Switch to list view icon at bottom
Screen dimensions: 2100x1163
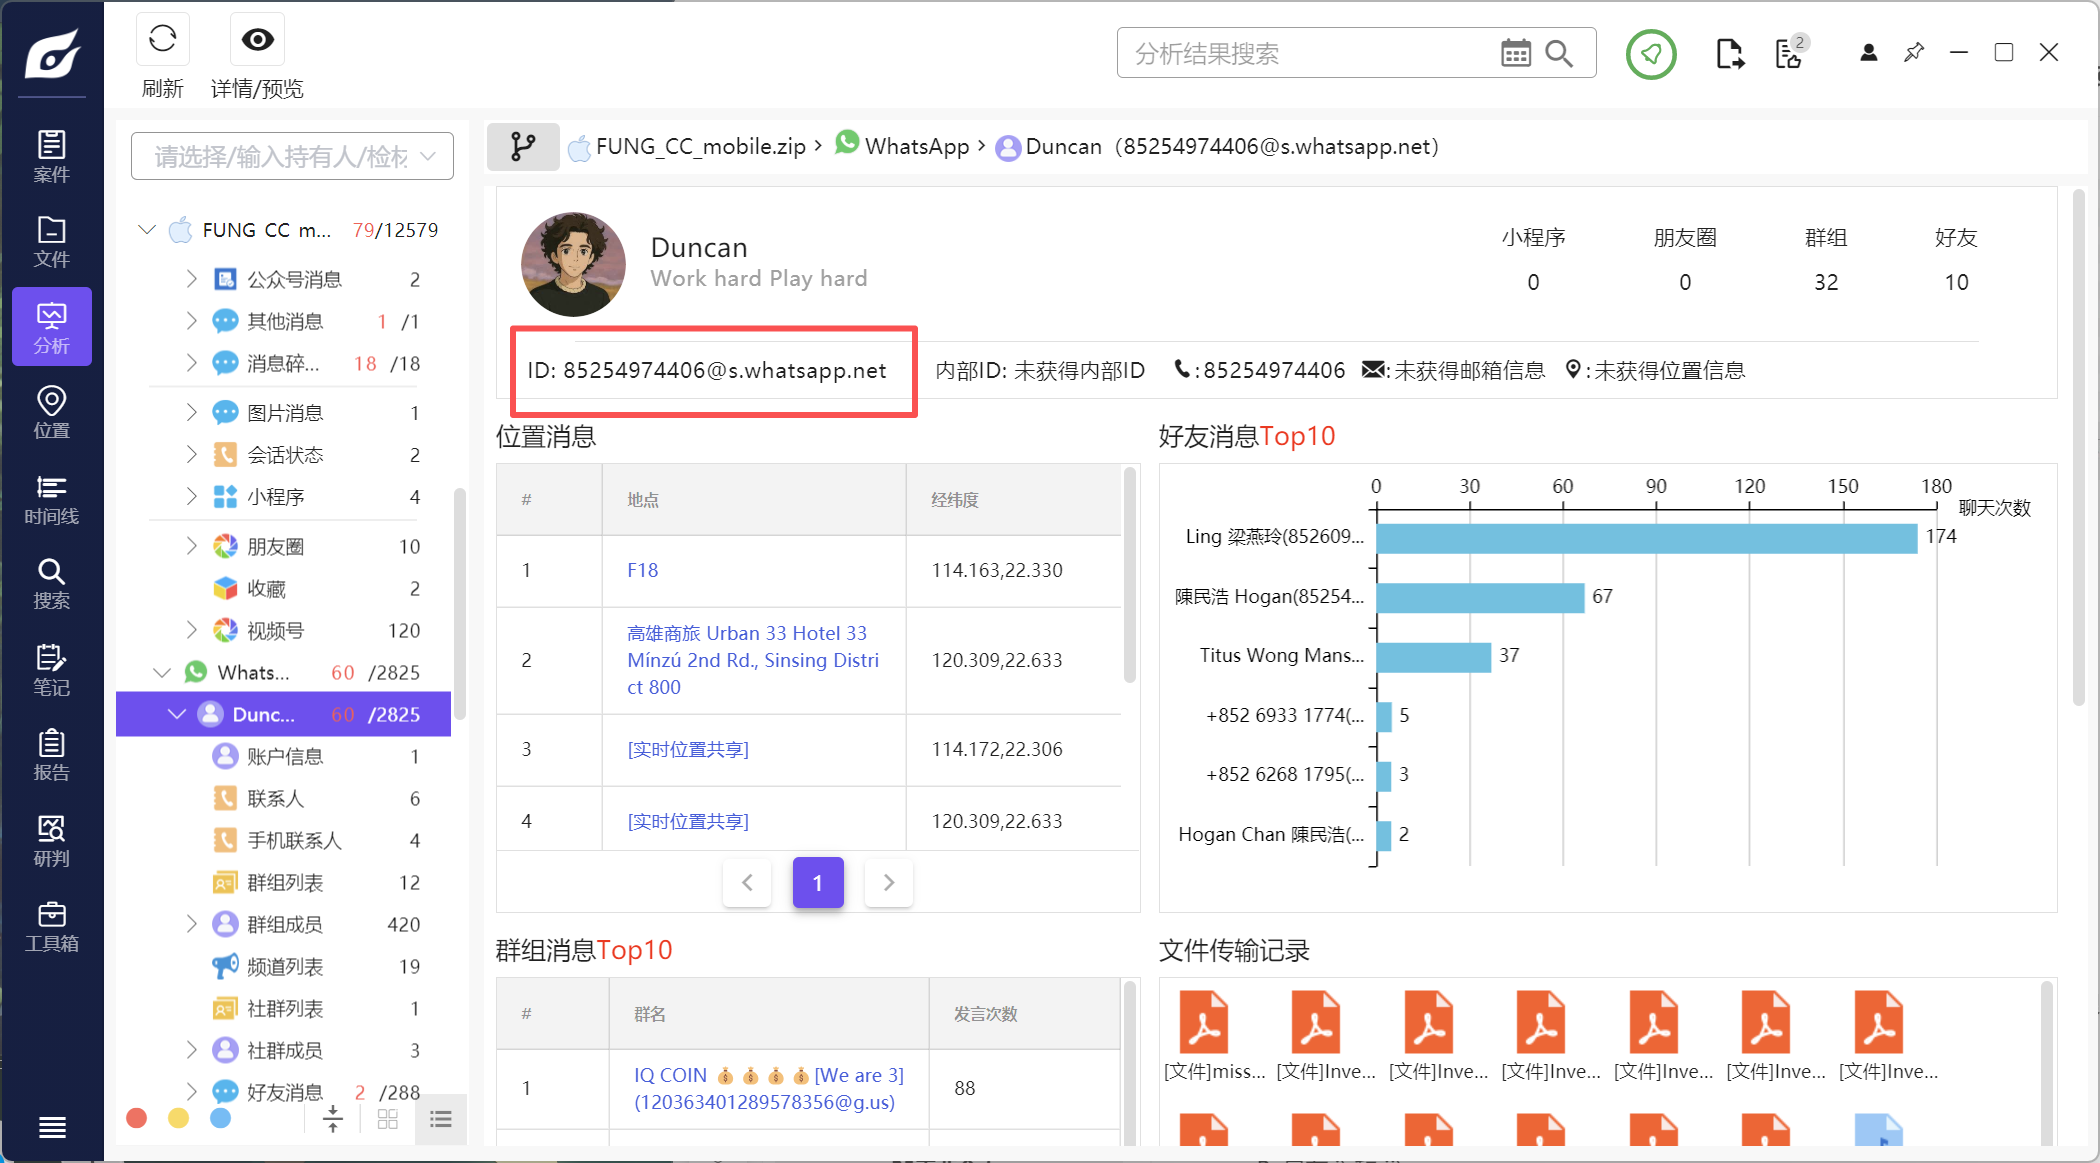tap(441, 1119)
